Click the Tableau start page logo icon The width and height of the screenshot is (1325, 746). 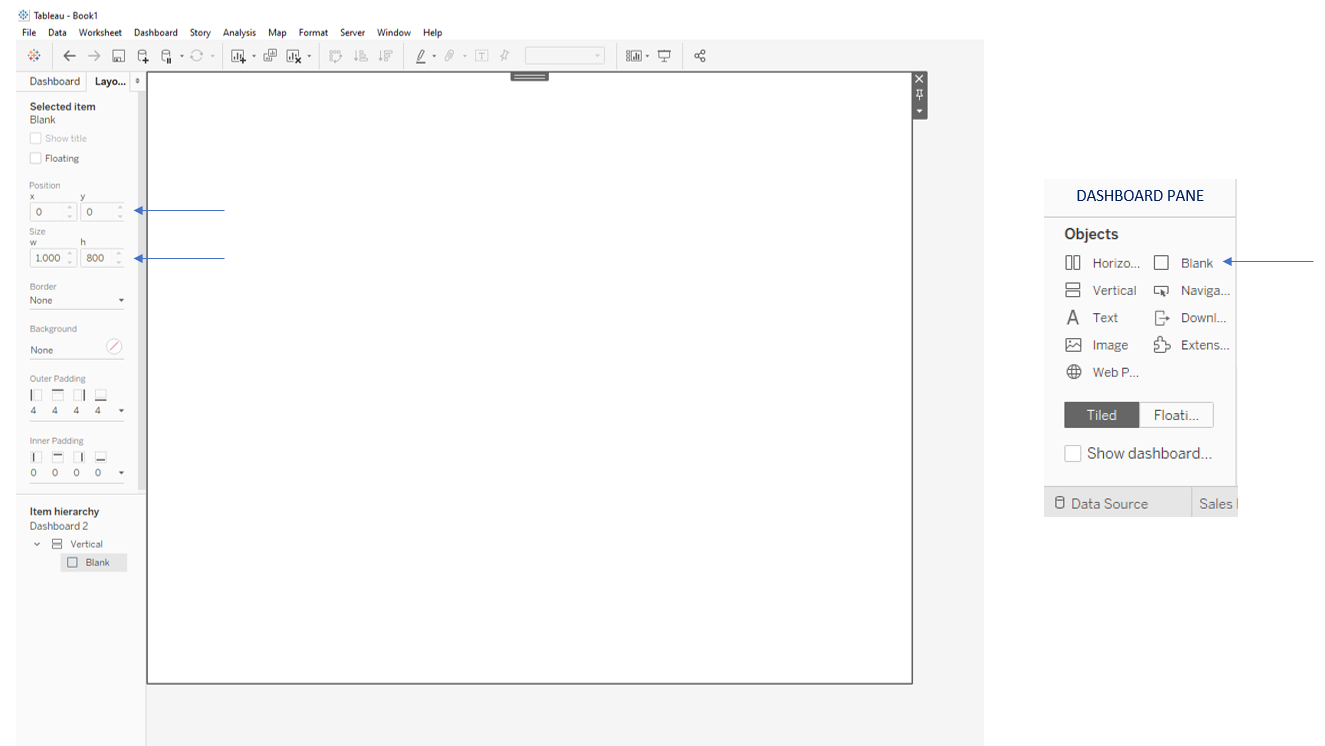[x=34, y=56]
